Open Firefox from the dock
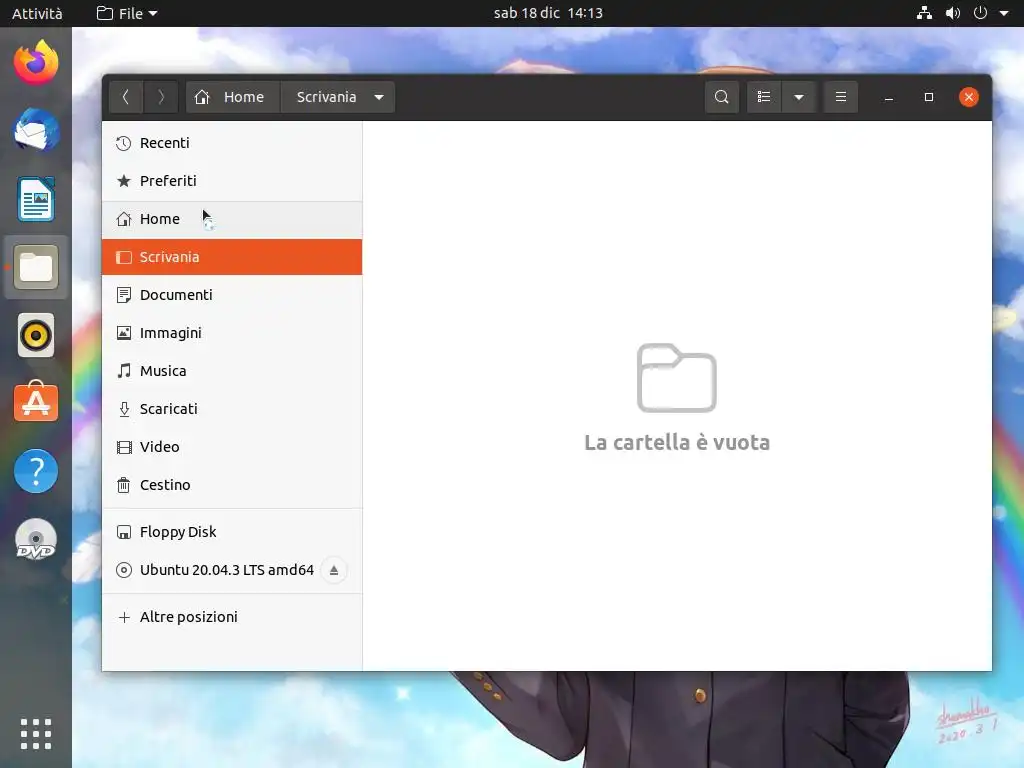1024x768 pixels. click(x=36, y=63)
